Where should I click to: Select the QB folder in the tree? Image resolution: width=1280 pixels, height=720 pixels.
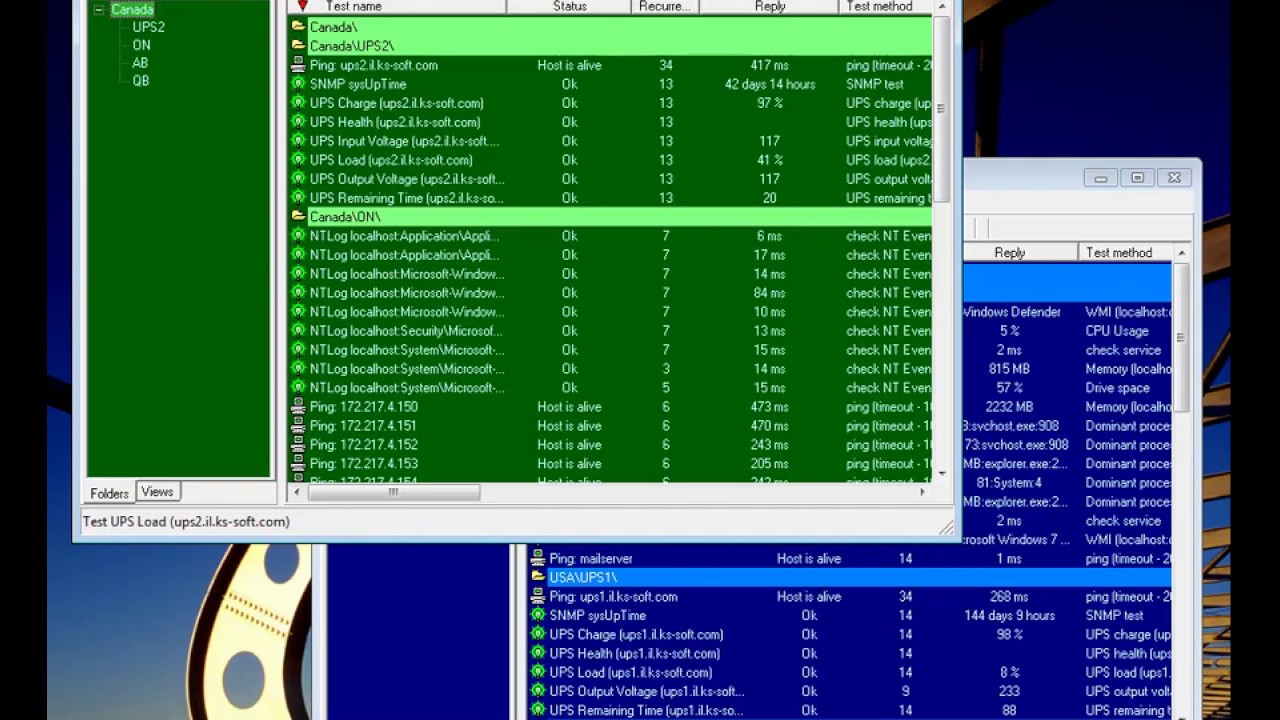click(141, 81)
